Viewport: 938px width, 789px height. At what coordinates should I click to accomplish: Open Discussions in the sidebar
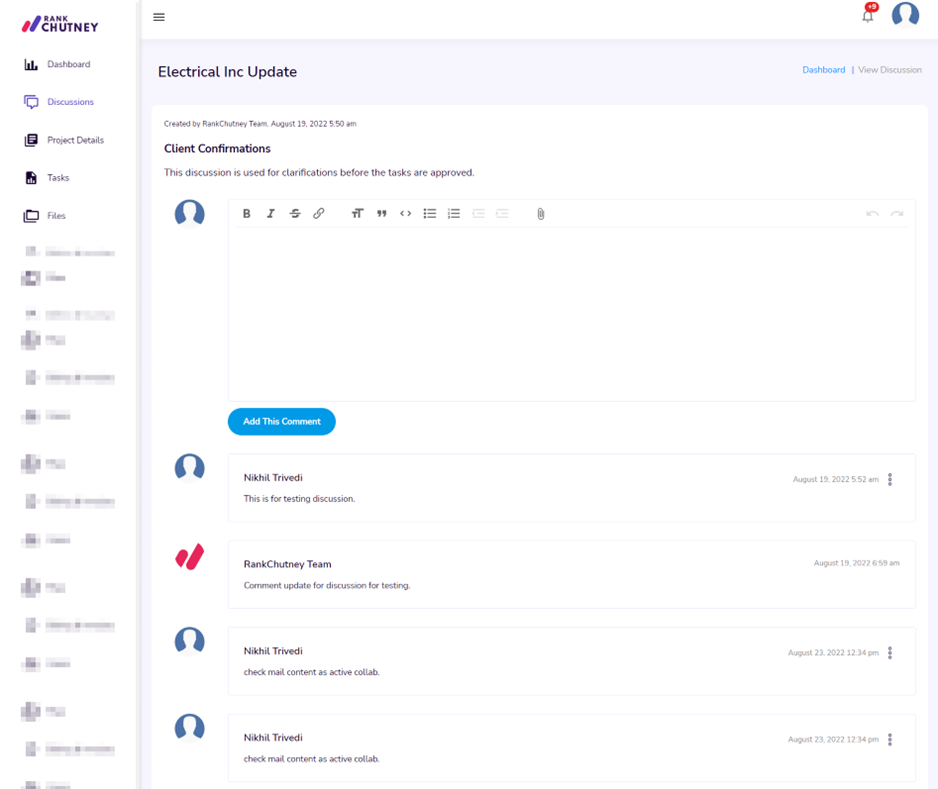[59, 102]
